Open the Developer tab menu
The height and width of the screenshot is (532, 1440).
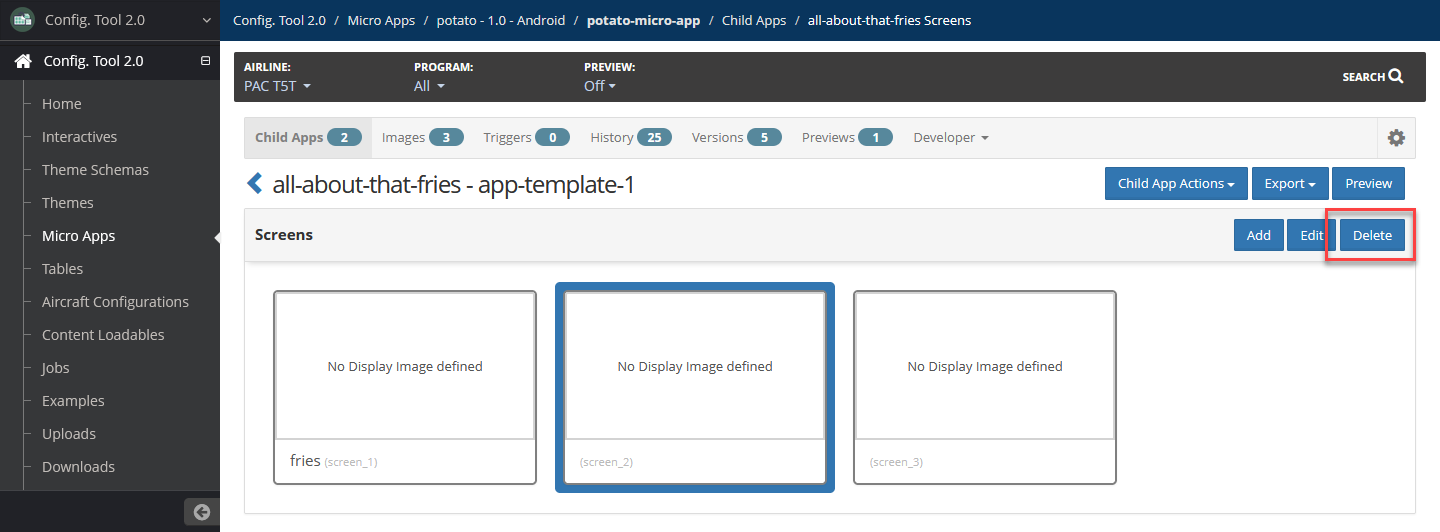coord(951,138)
